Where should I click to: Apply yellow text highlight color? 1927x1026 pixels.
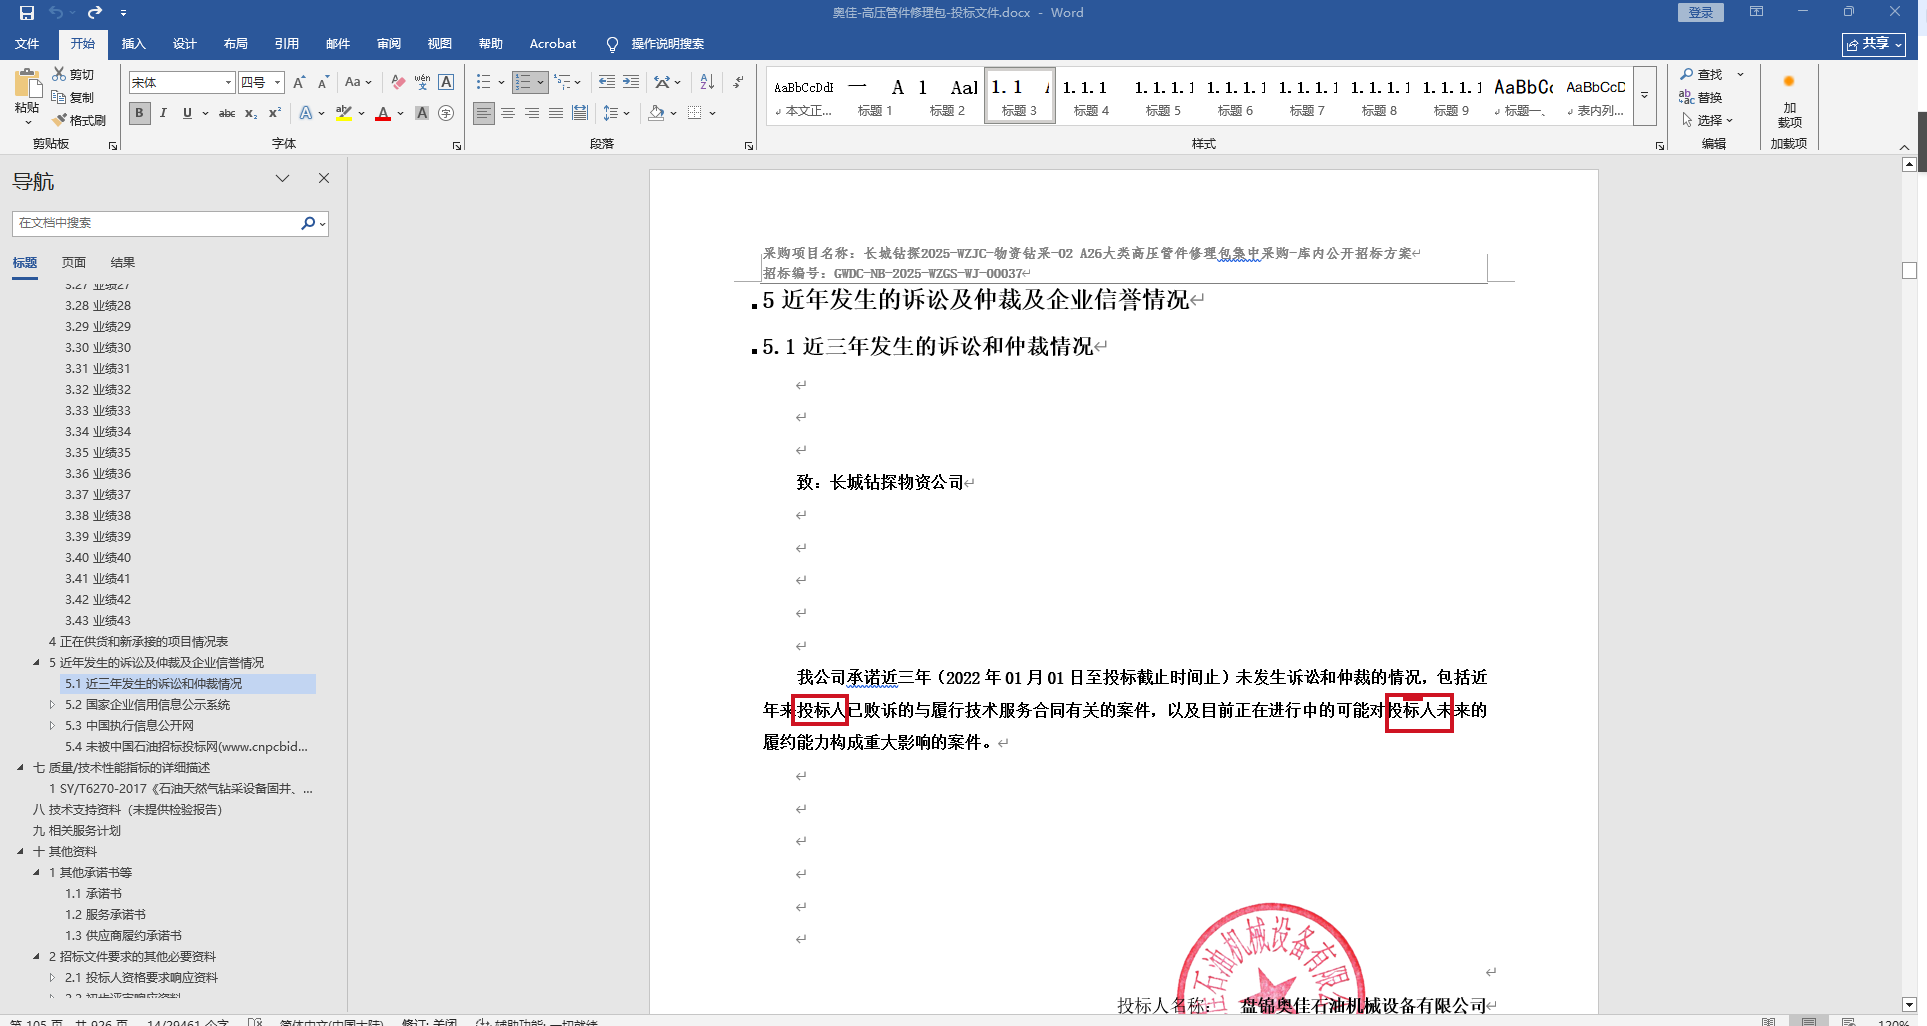pos(344,113)
